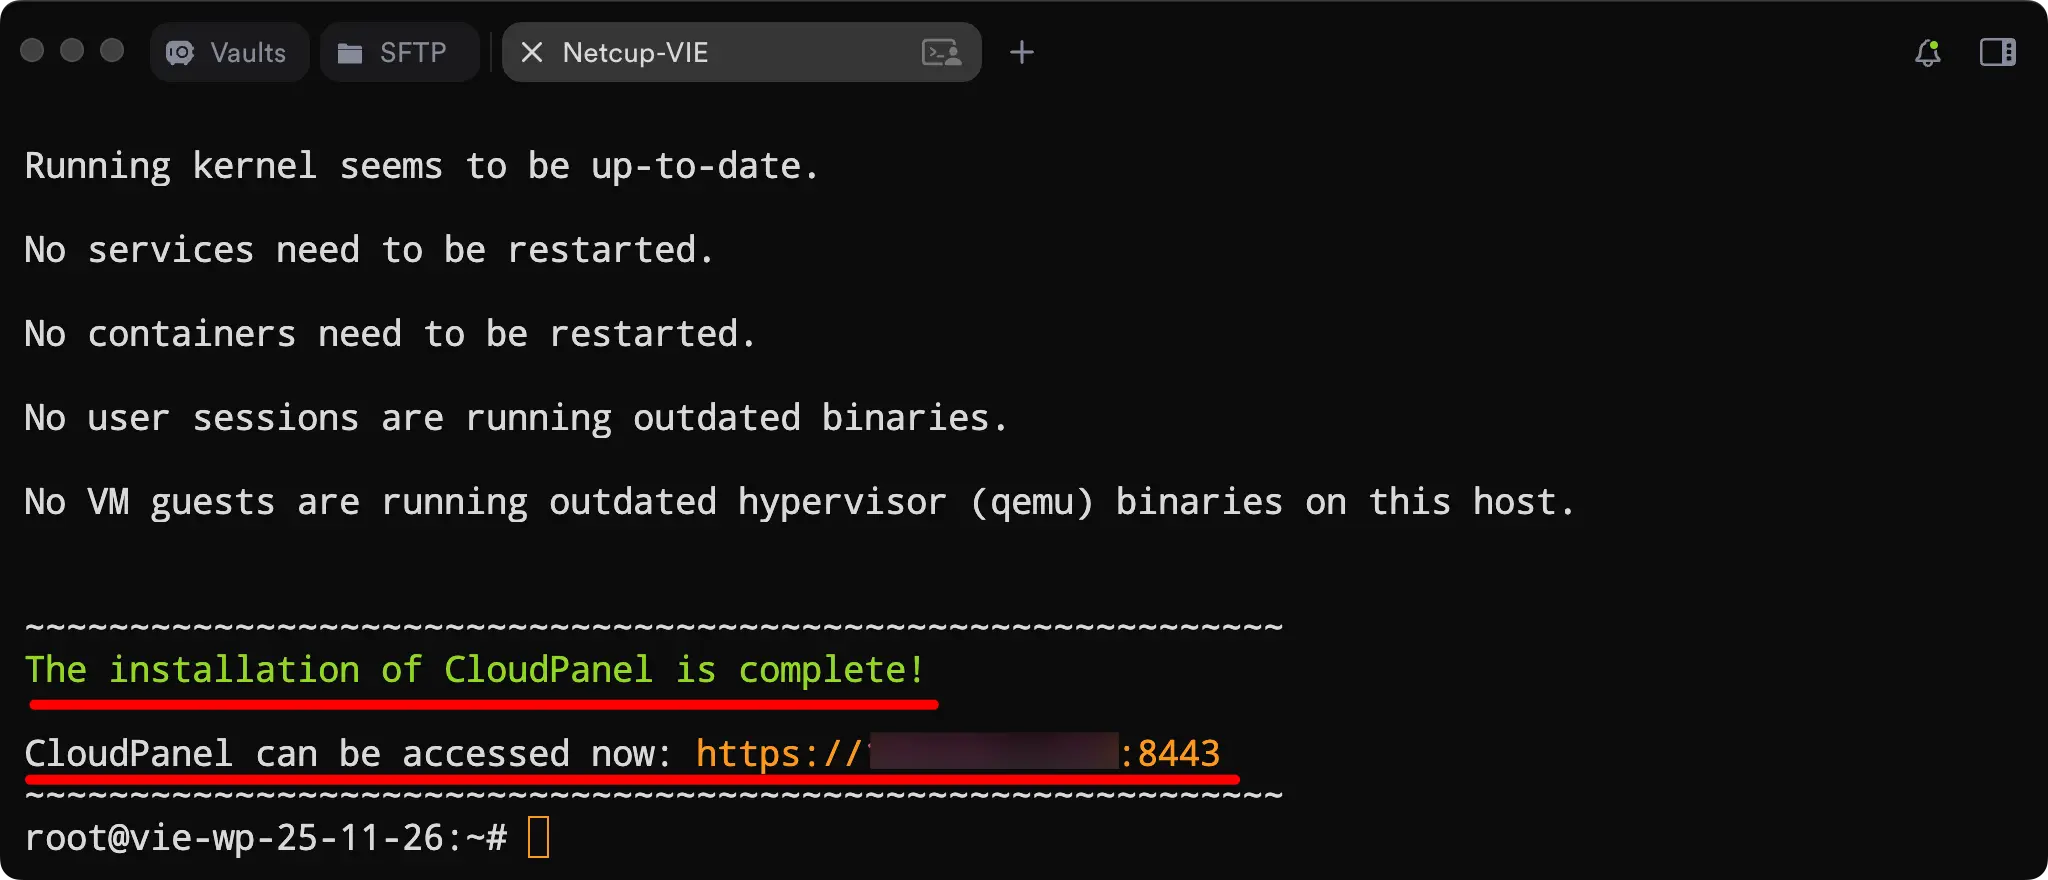Toggle the right sidebar panel

[1997, 52]
